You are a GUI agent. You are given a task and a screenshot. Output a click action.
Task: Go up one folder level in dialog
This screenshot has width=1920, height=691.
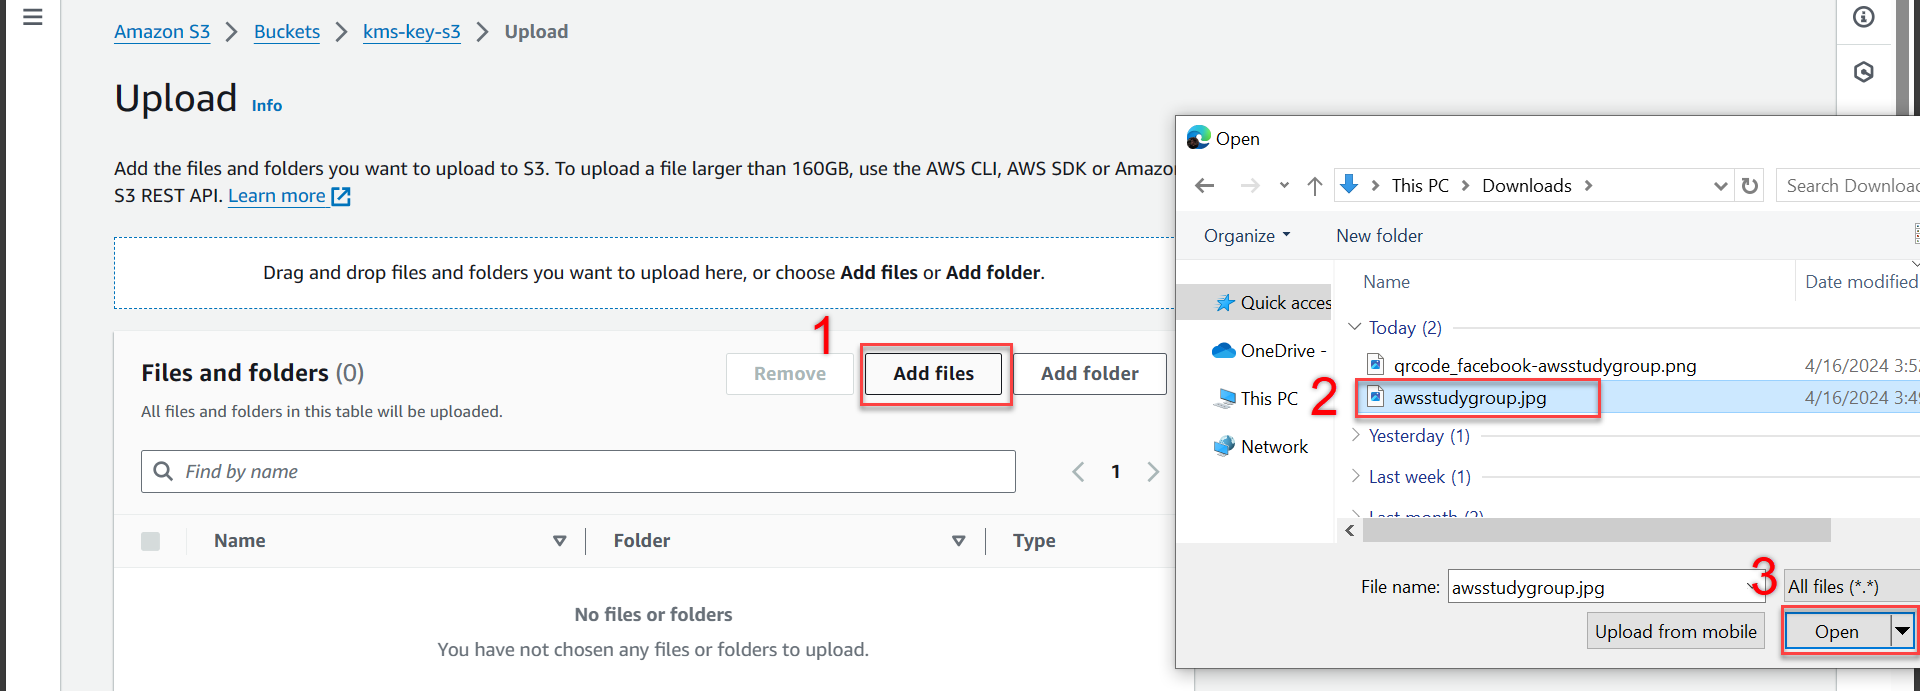click(1315, 186)
